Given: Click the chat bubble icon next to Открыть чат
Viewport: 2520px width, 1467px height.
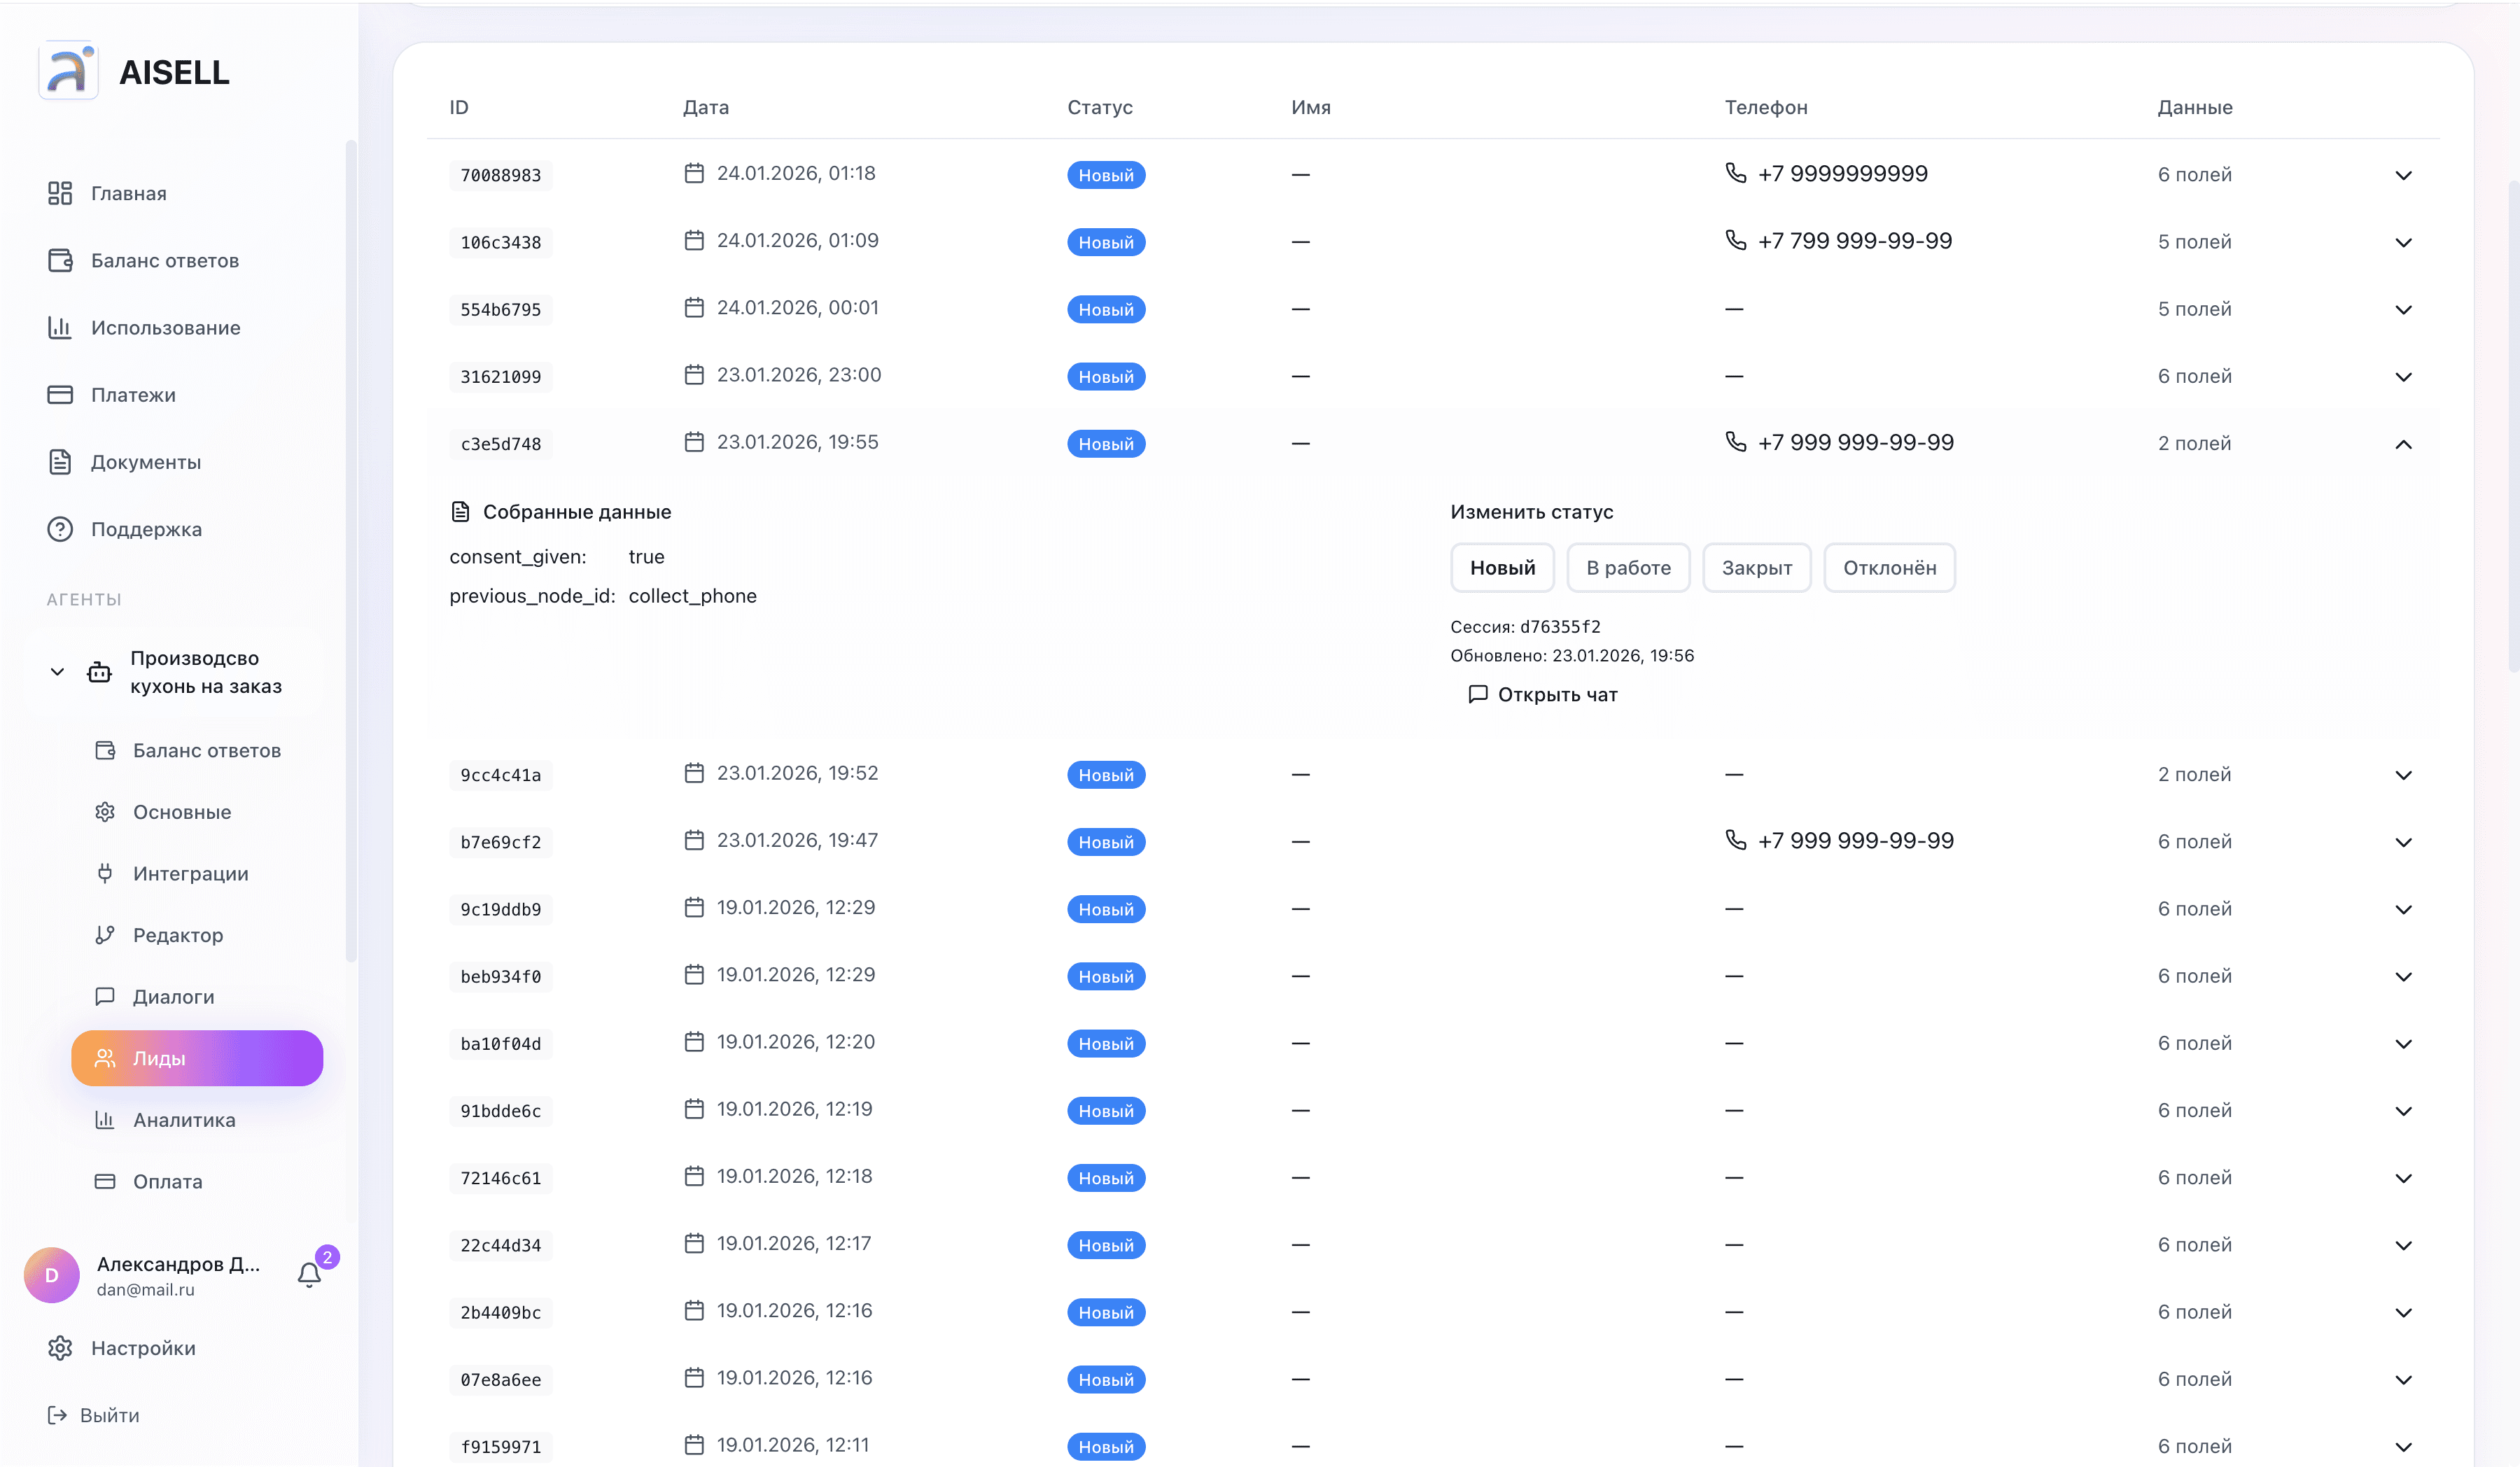Looking at the screenshot, I should coord(1477,694).
